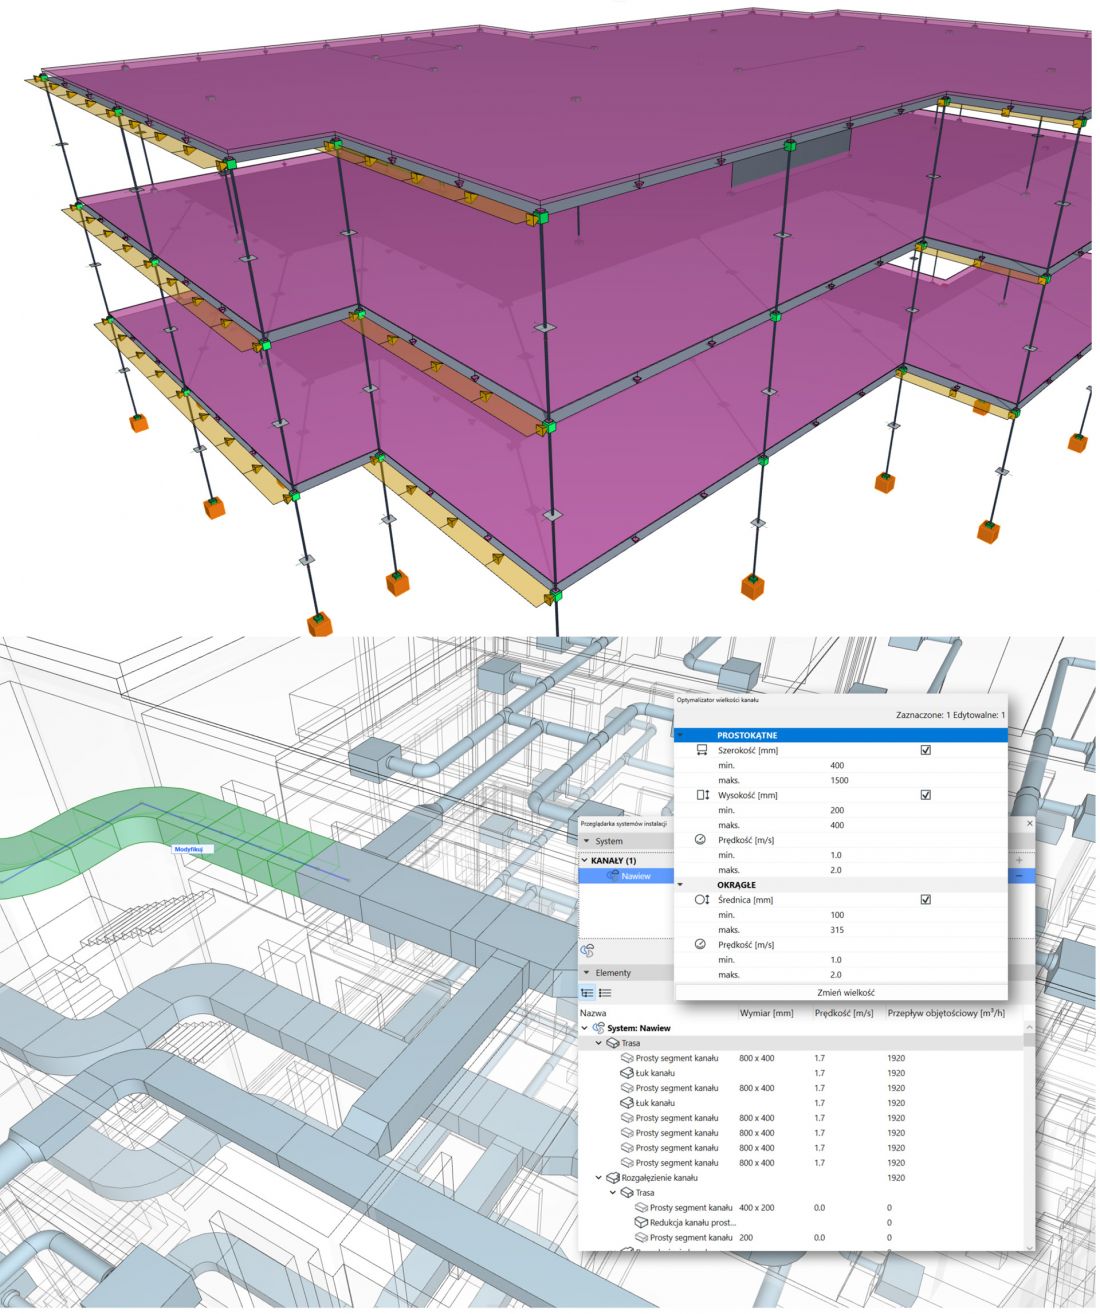Switch elements to flat list view icon
Viewport: 1100px width, 1314px height.
(605, 995)
